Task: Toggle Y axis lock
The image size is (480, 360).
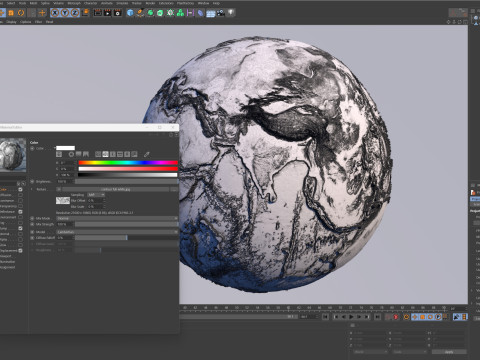Action: [65, 13]
